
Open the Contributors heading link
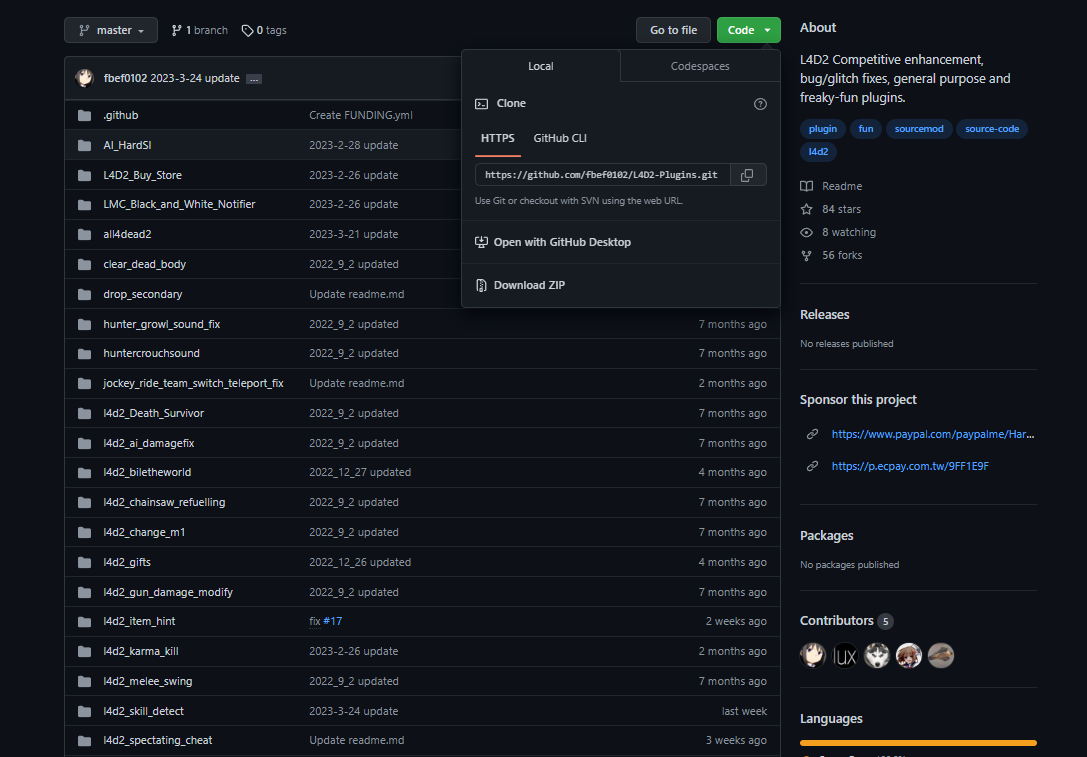[x=846, y=620]
